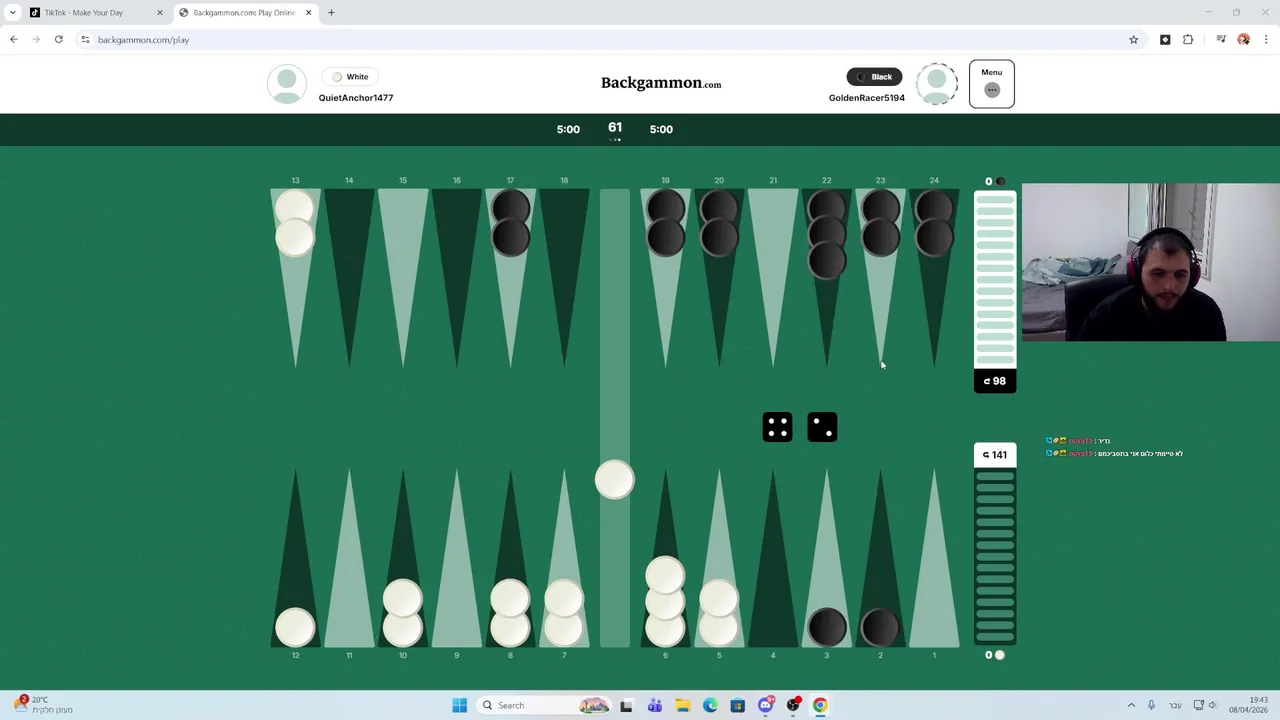This screenshot has height=720, width=1280.
Task: Select white checker on point 12
Action: tap(295, 628)
